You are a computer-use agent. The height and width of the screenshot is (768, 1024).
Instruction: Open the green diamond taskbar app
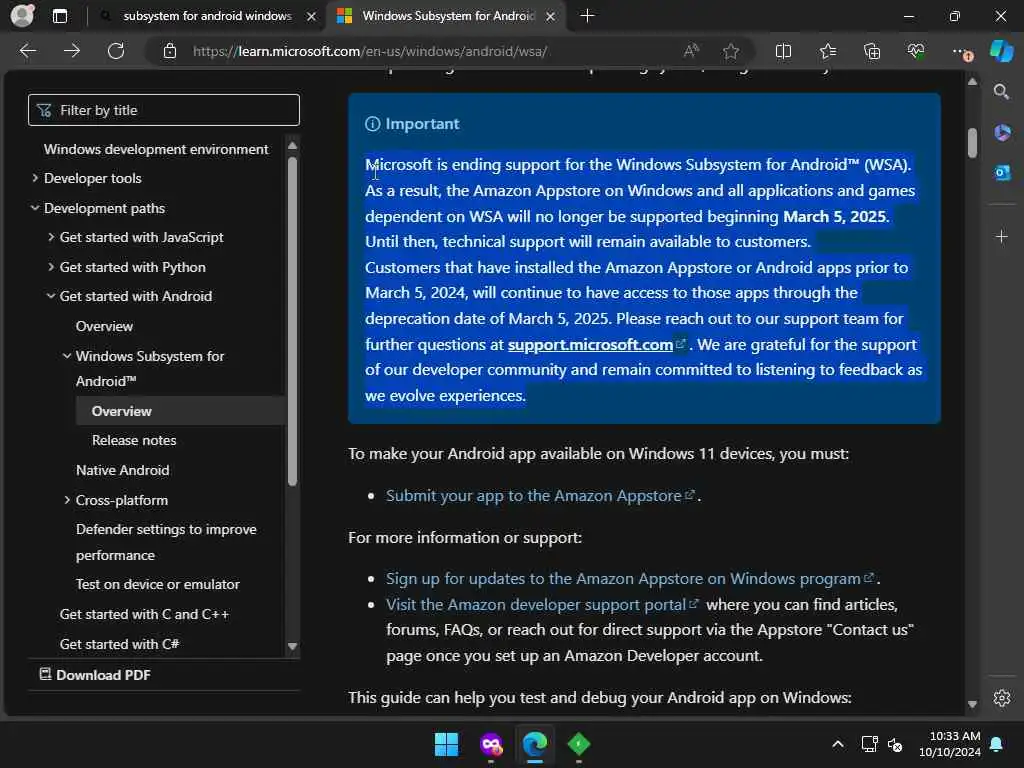(579, 744)
